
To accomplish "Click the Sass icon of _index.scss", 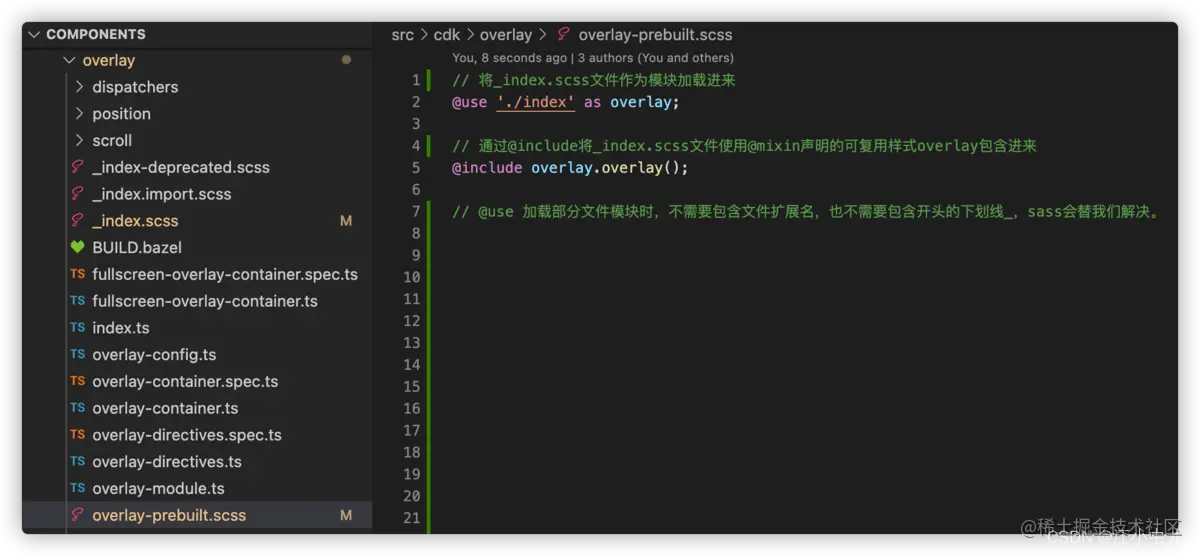I will 77,221.
